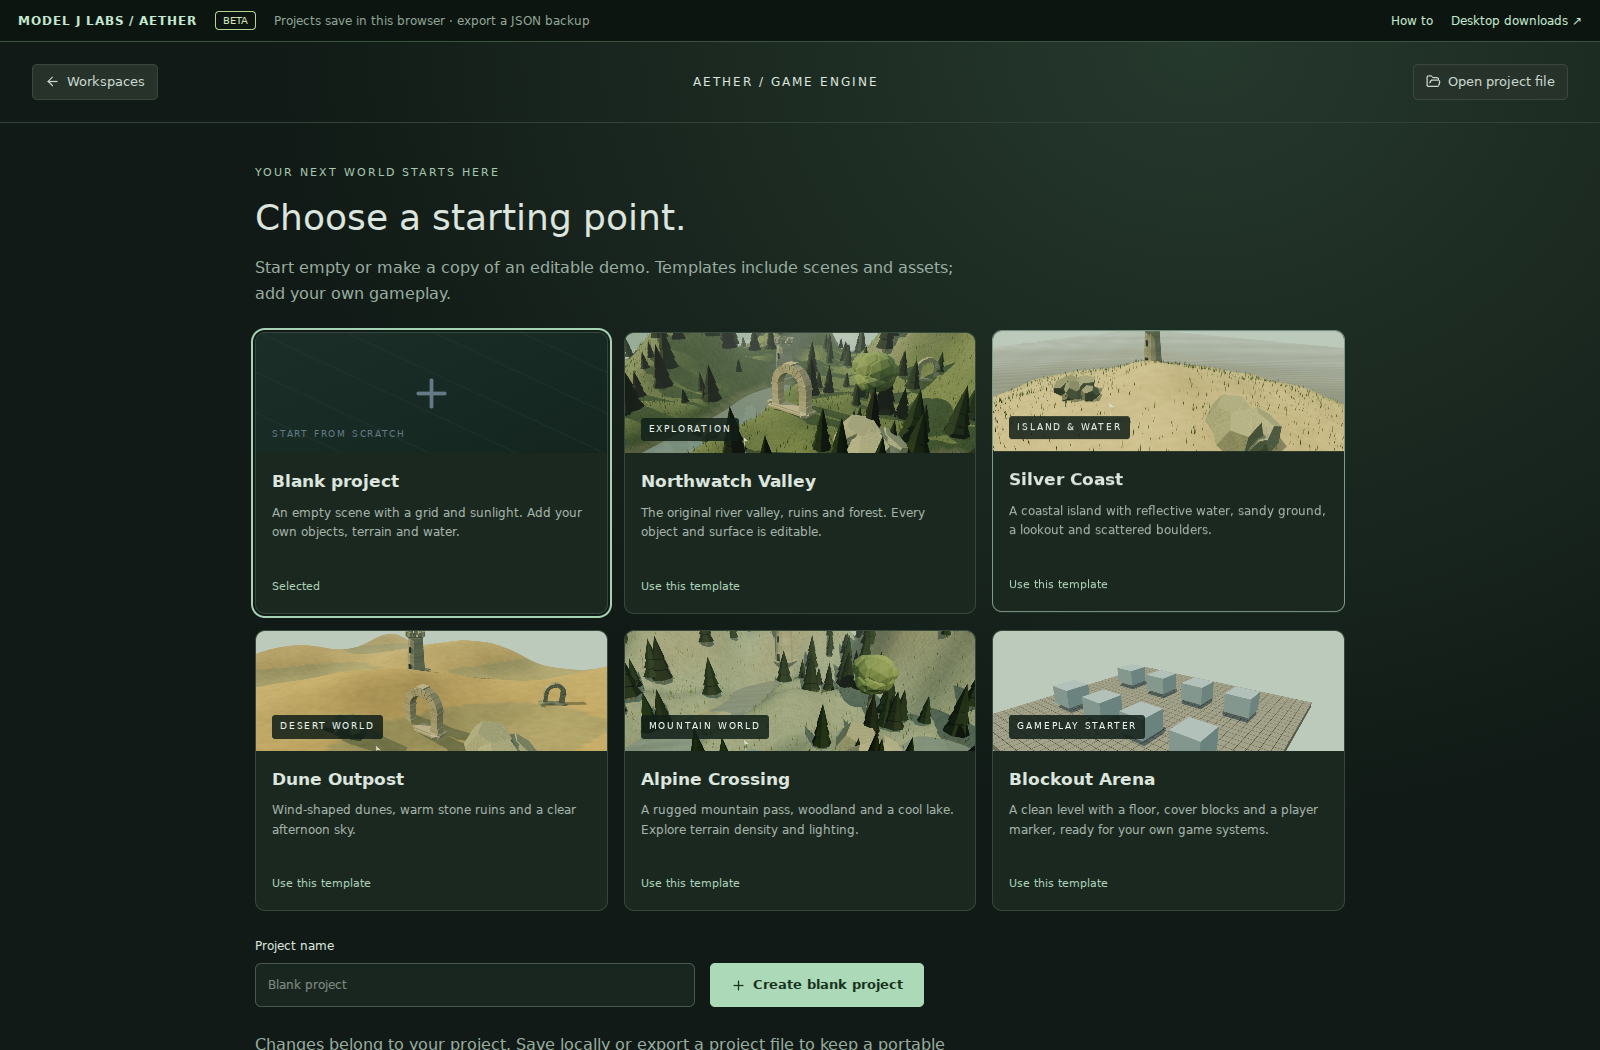1600x1050 pixels.
Task: Click Use this template under Dune Outpost
Action: [321, 883]
